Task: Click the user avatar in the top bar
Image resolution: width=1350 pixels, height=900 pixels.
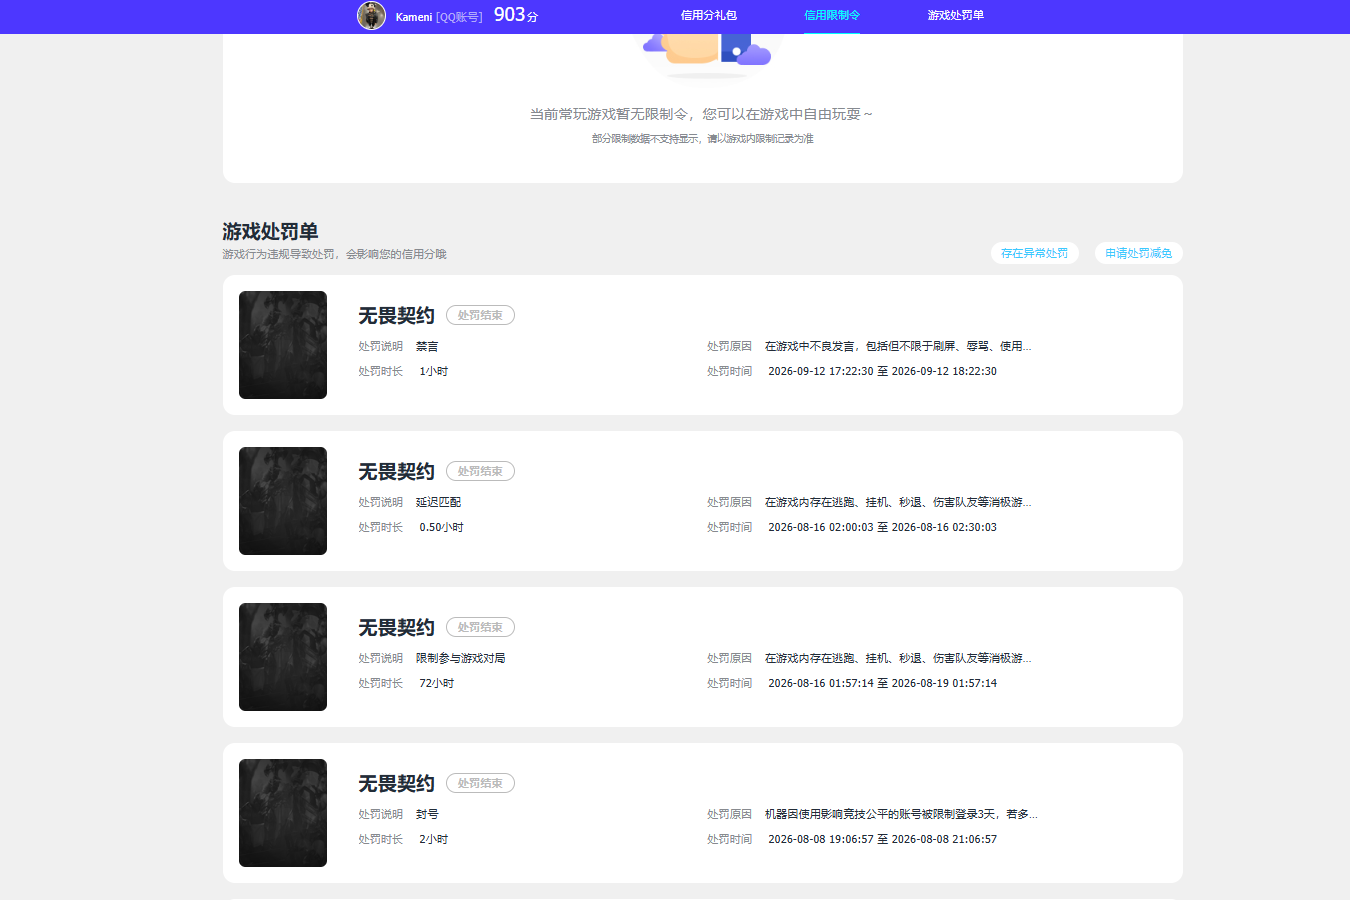Action: pyautogui.click(x=371, y=16)
